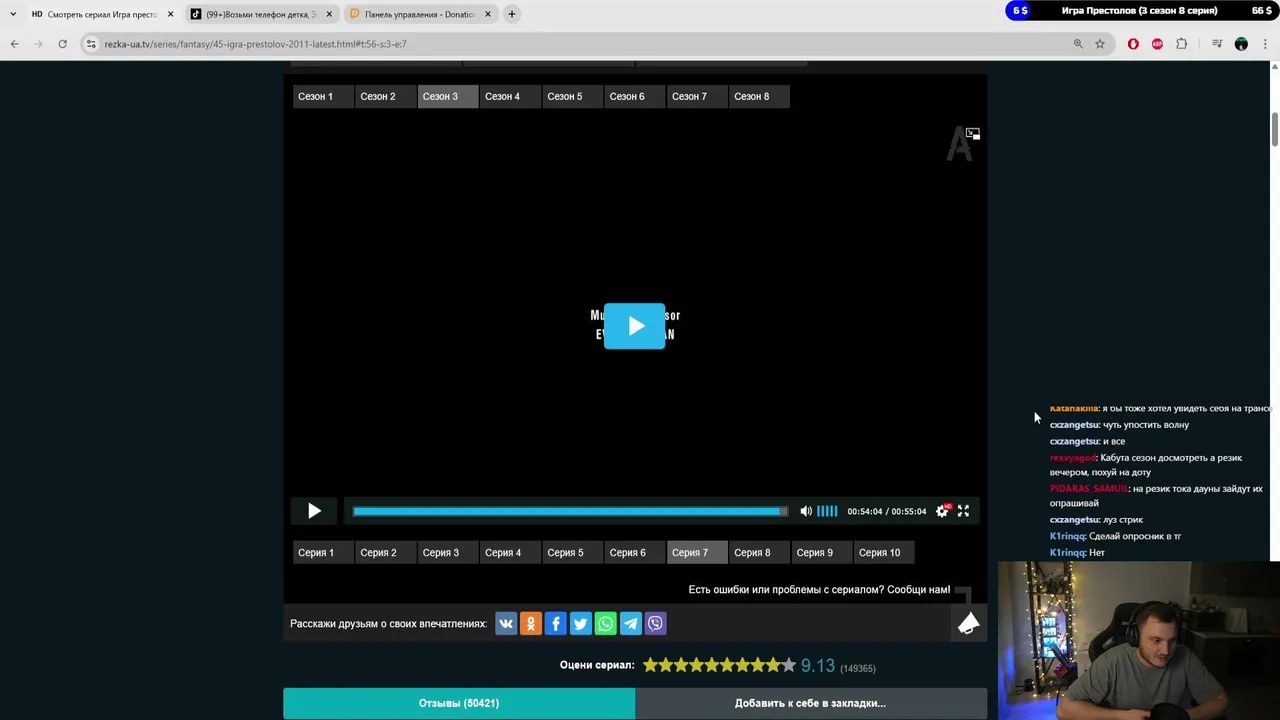Click Добавить к себе в закладки button

[811, 703]
